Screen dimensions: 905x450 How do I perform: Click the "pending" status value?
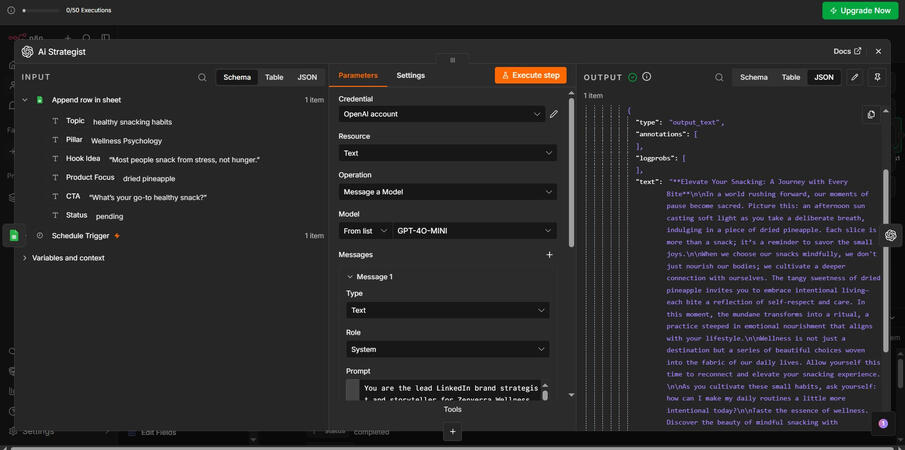tap(109, 217)
